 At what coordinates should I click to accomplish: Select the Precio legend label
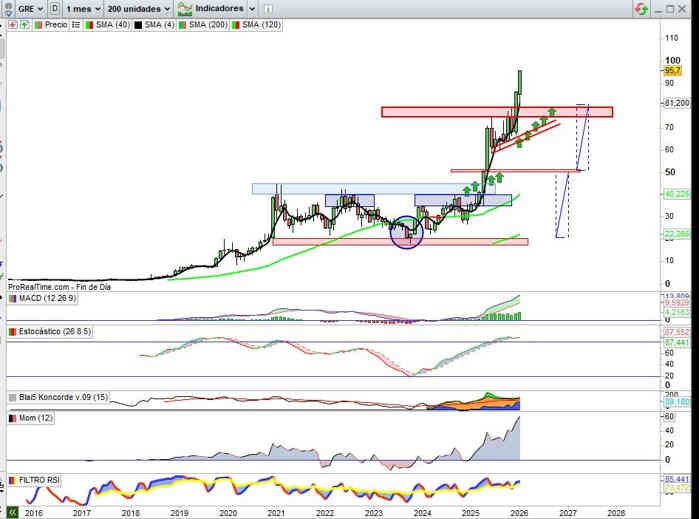pyautogui.click(x=56, y=24)
